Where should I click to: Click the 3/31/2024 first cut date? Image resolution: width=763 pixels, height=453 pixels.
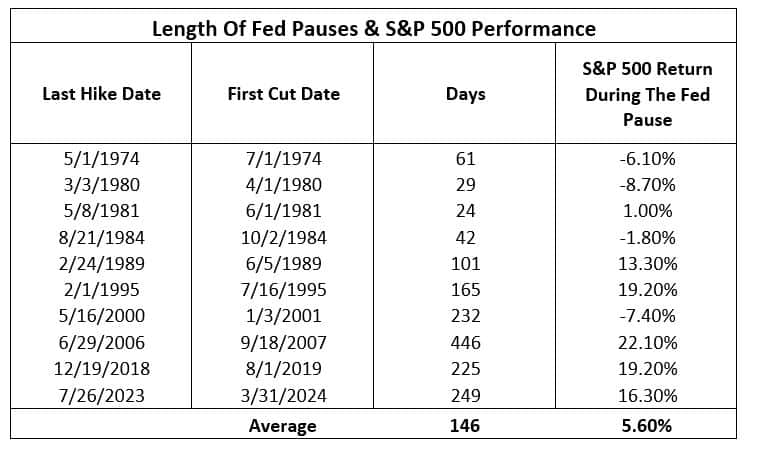click(x=284, y=396)
